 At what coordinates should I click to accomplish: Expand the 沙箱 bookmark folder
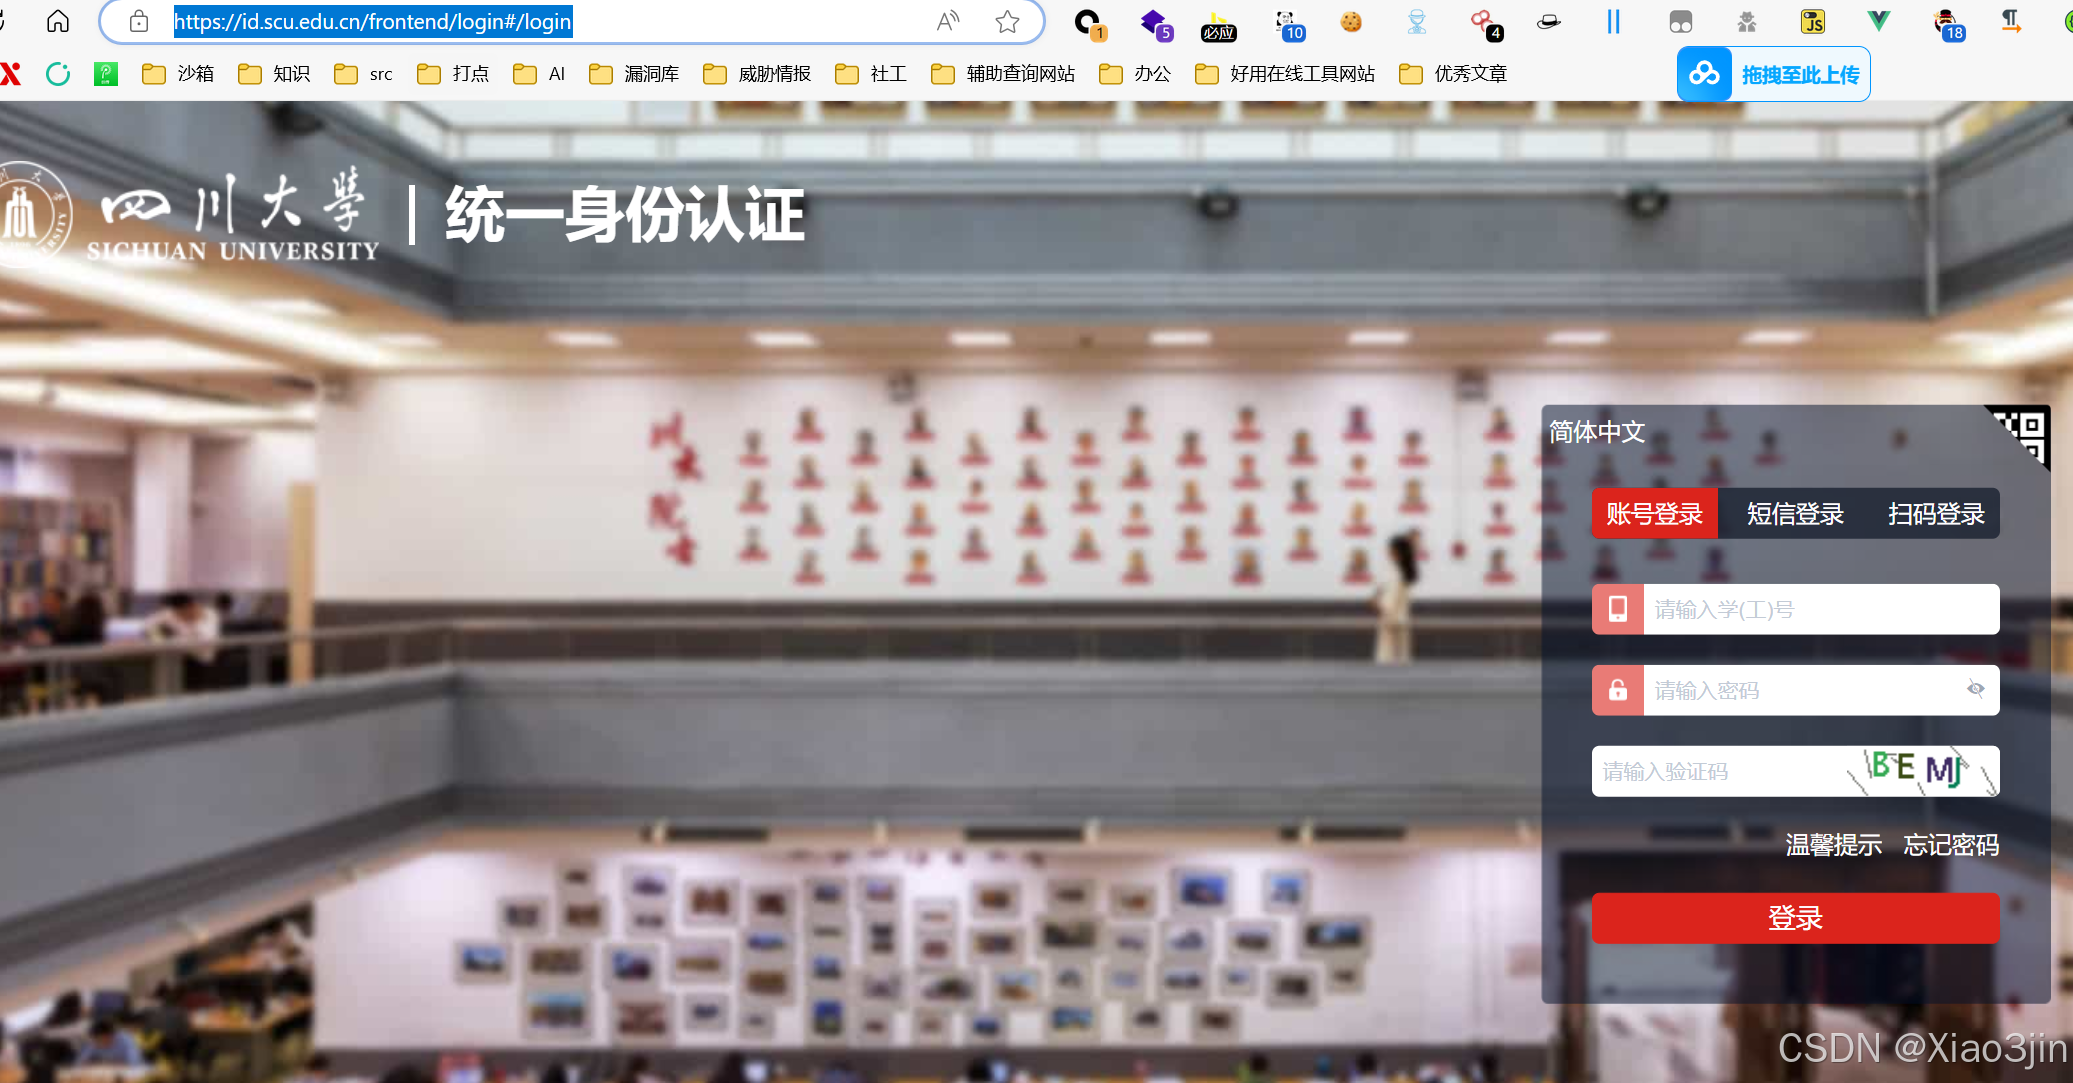click(178, 73)
